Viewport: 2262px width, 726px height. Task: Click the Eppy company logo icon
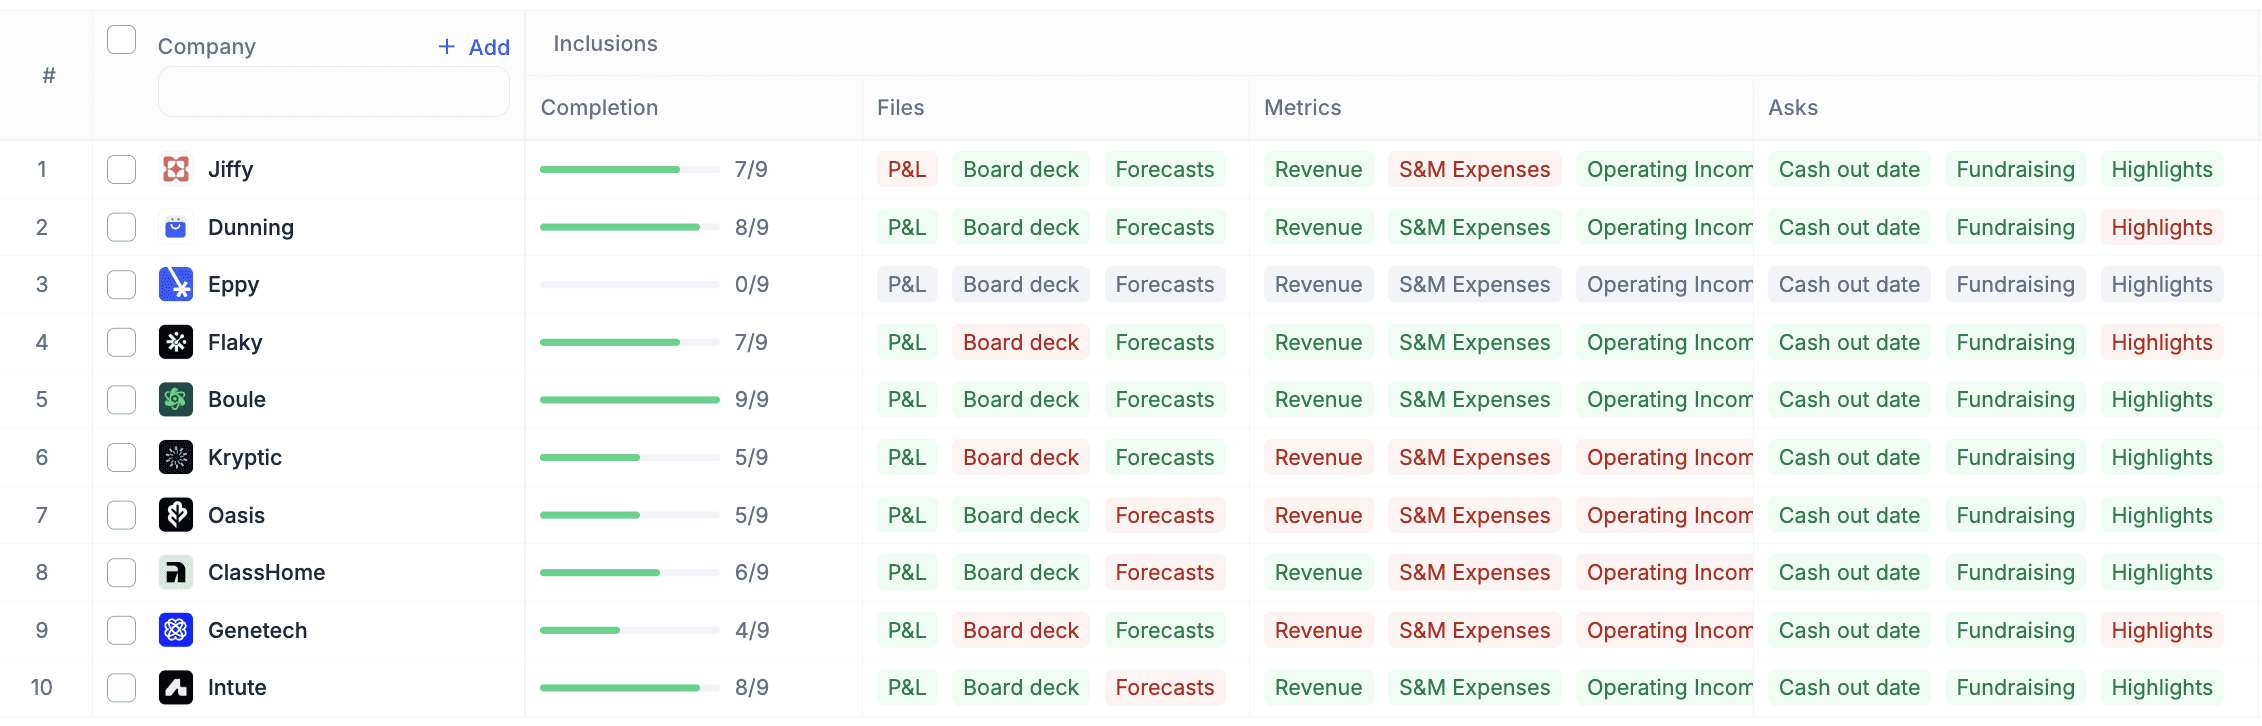coord(176,284)
